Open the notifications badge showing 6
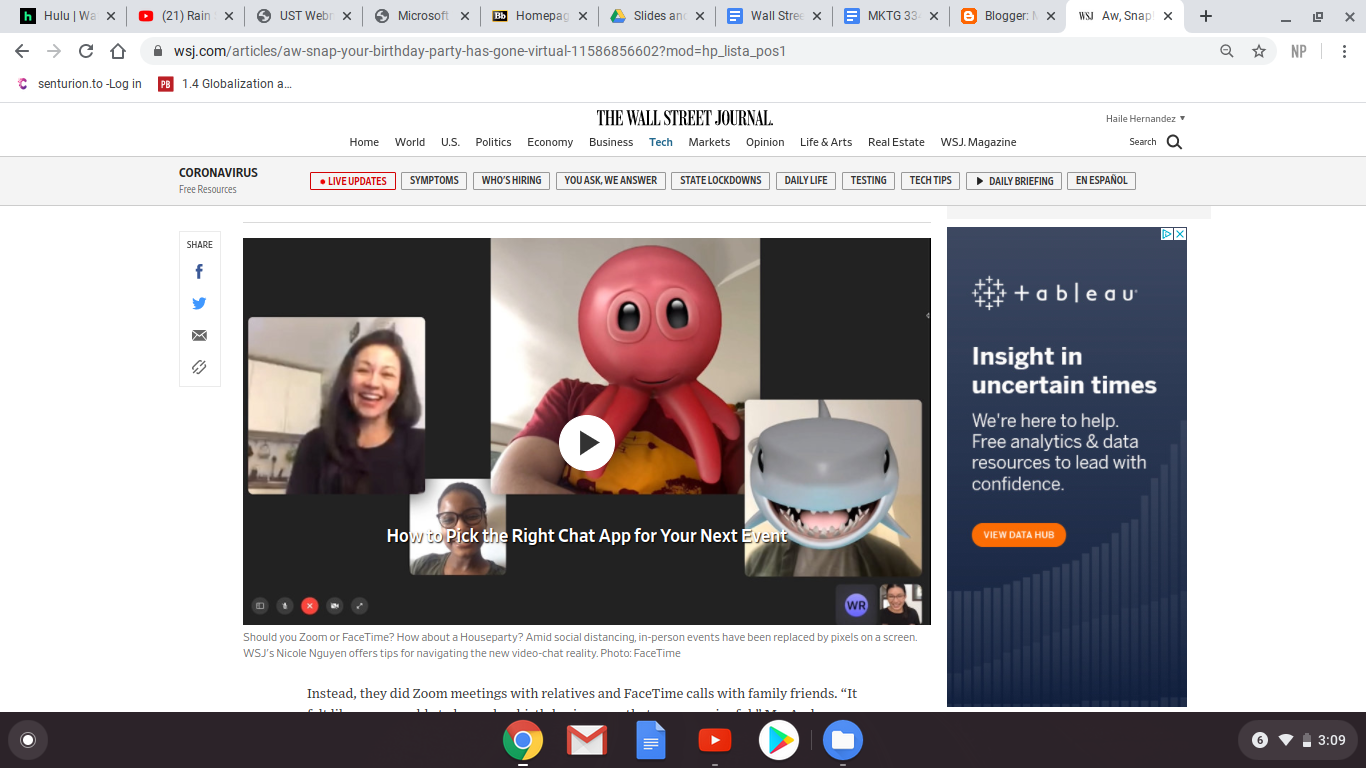1366x768 pixels. pos(1260,740)
